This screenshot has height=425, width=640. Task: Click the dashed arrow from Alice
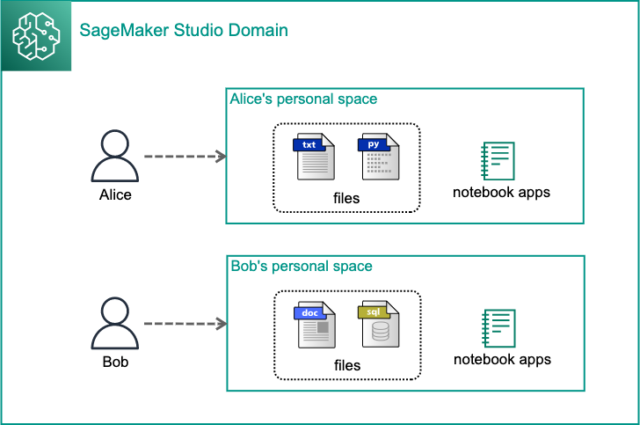click(185, 156)
